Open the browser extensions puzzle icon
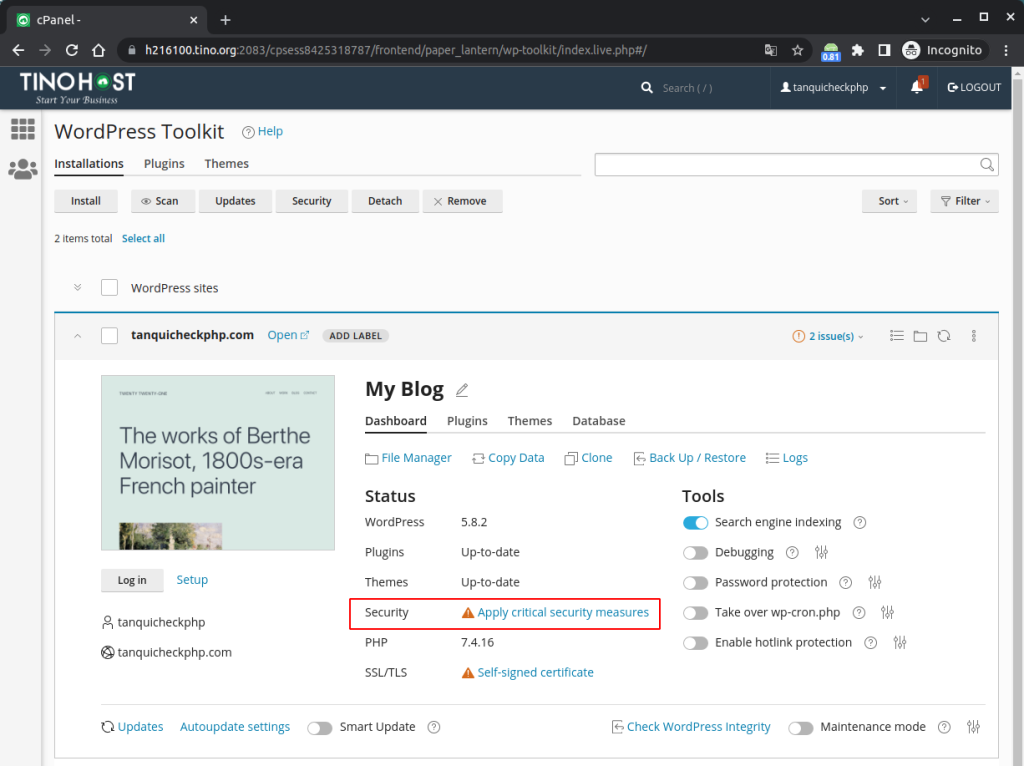The height and width of the screenshot is (766, 1024). pyautogui.click(x=858, y=50)
